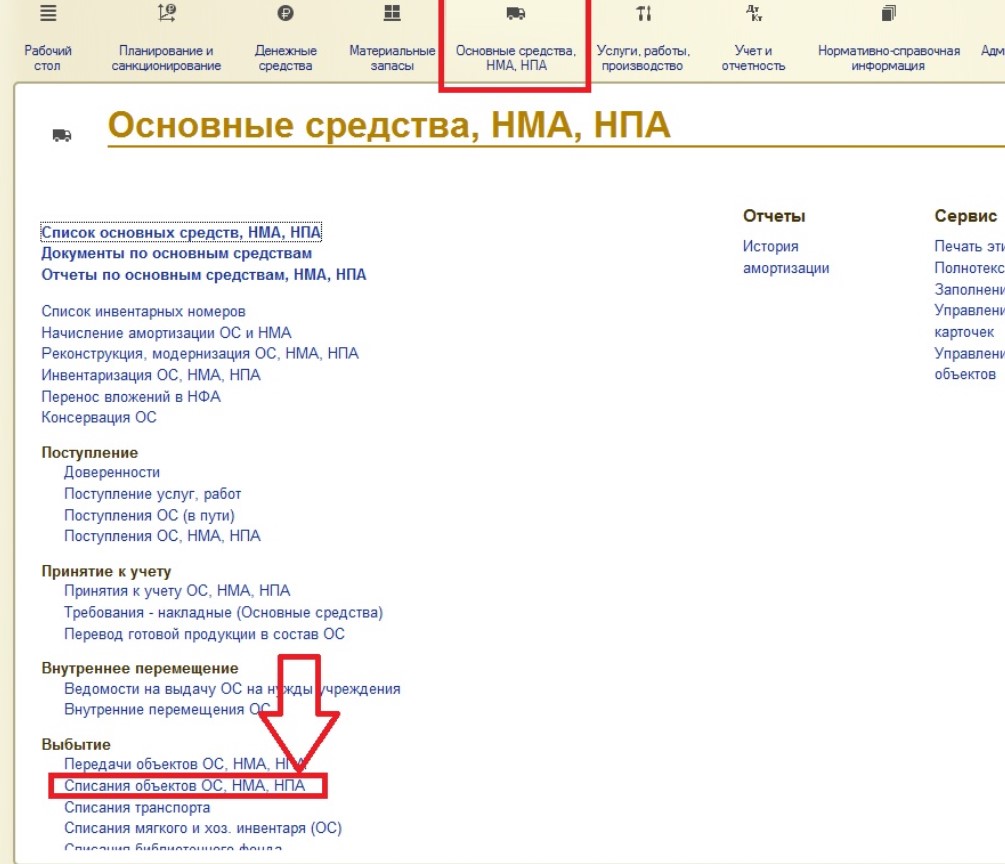1005x864 pixels.
Task: Click the Учет и отчетность Дт/Кт icon
Action: point(754,13)
